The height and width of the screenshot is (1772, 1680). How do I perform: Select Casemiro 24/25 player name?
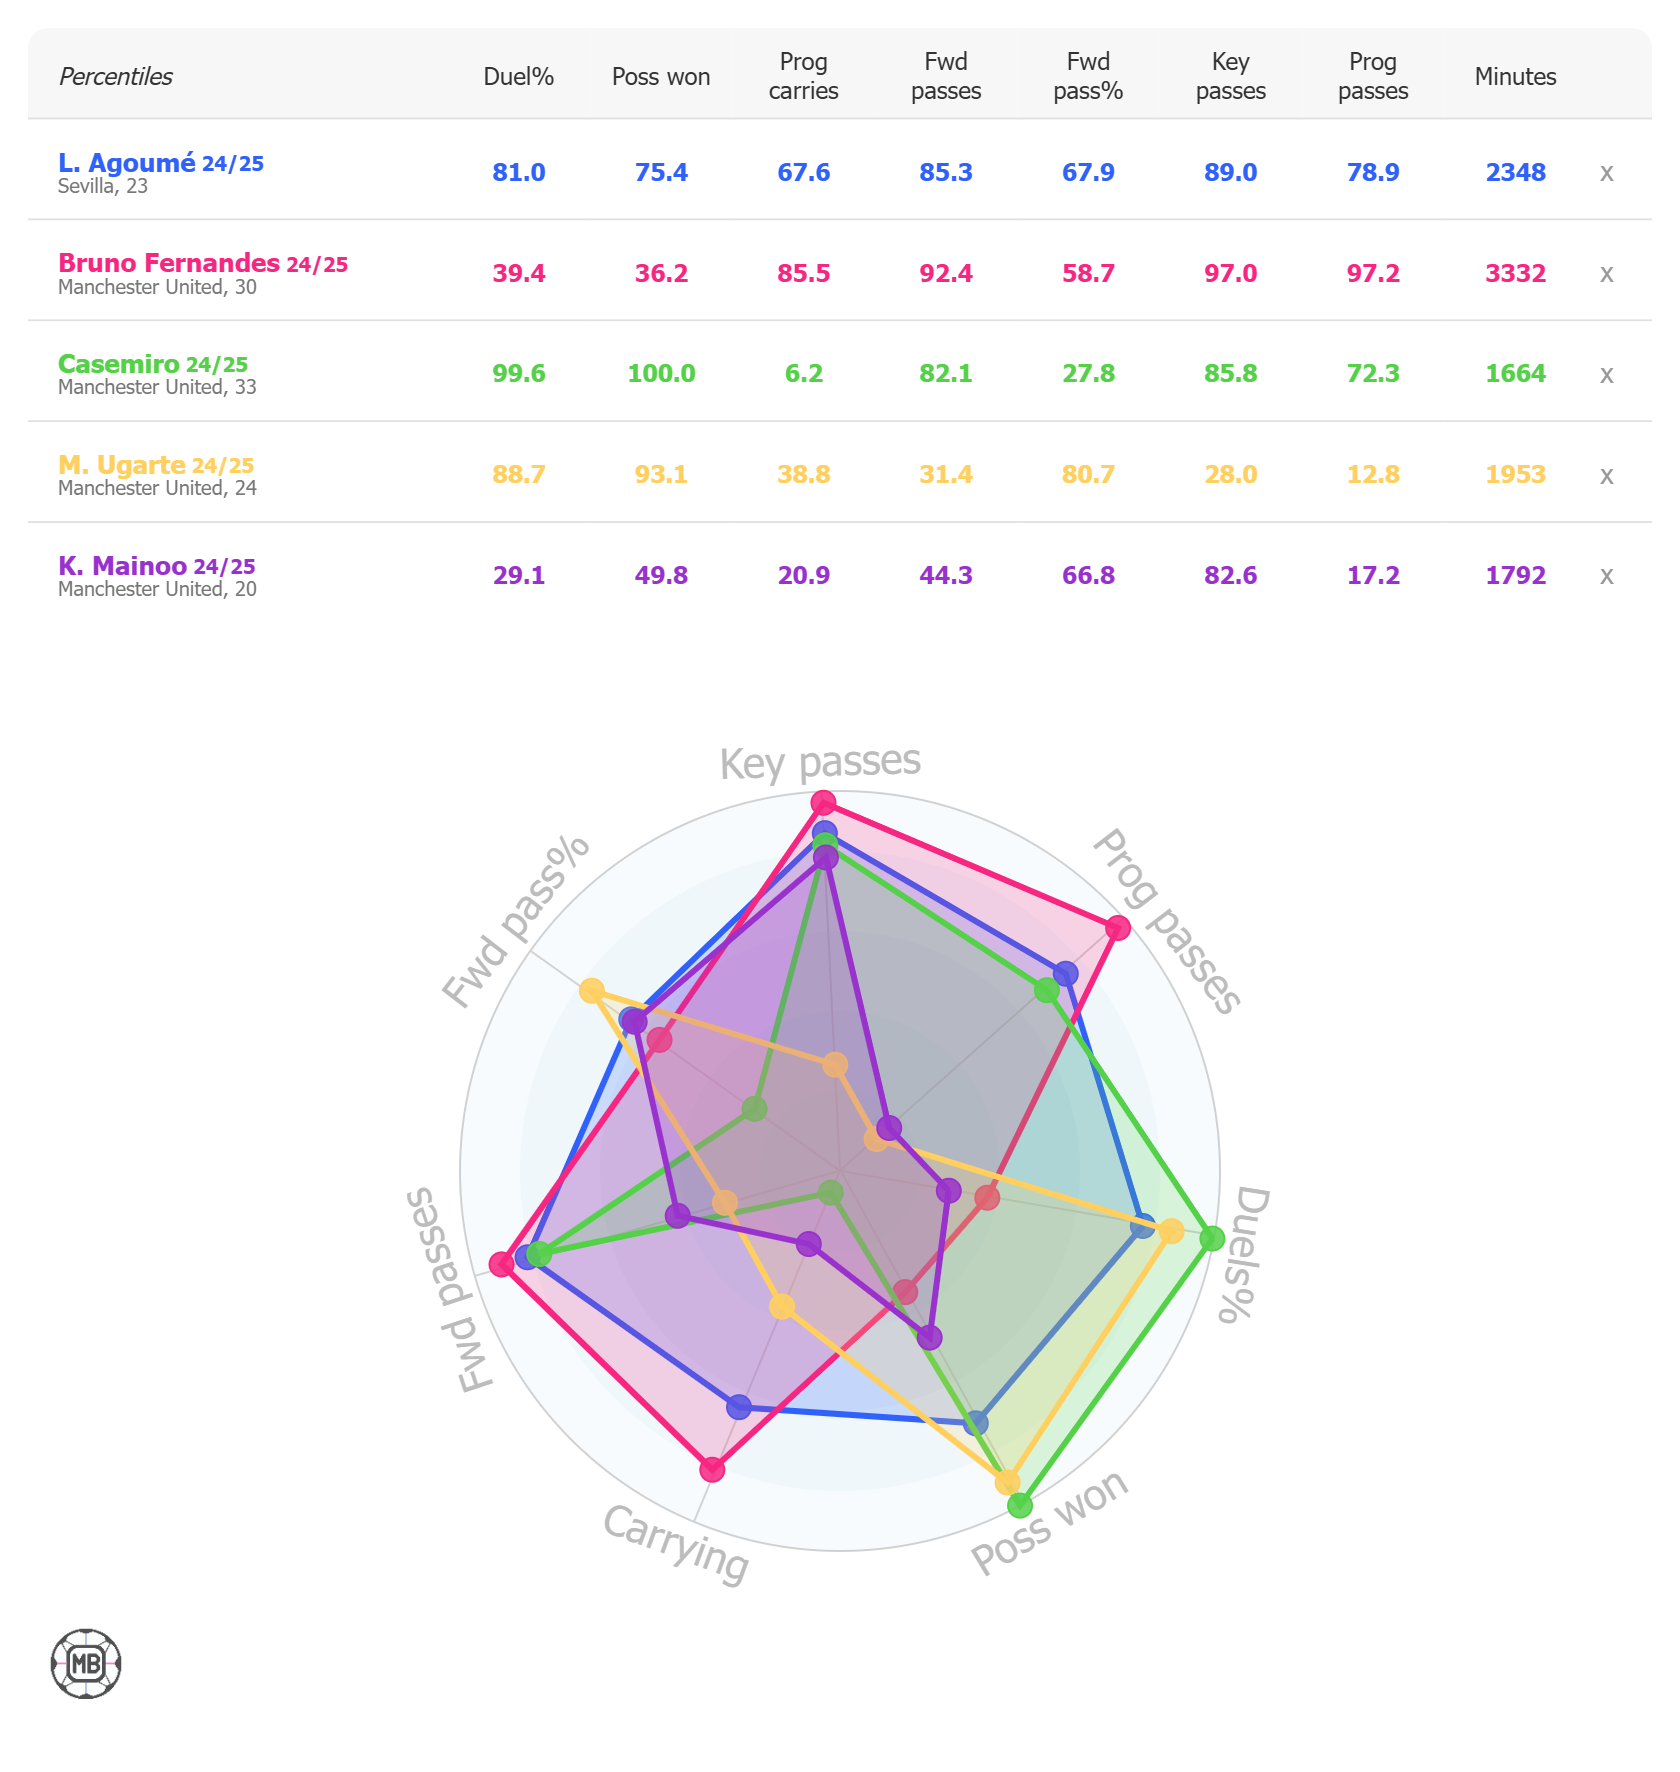153,364
